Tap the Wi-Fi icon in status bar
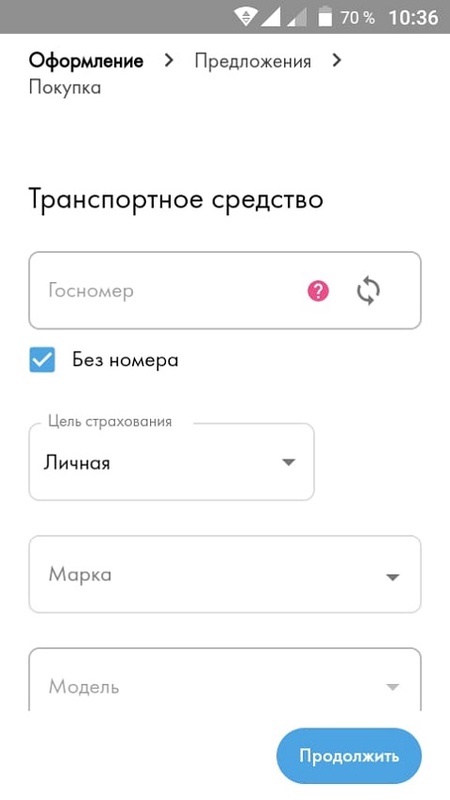Screen dimensions: 450x800 (245, 17)
